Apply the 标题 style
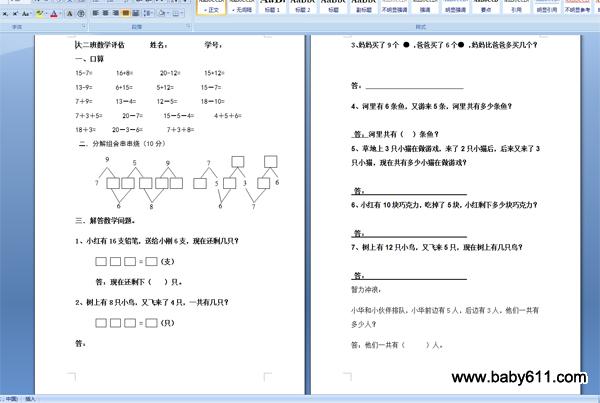This screenshot has height=403, width=600. 333,7
